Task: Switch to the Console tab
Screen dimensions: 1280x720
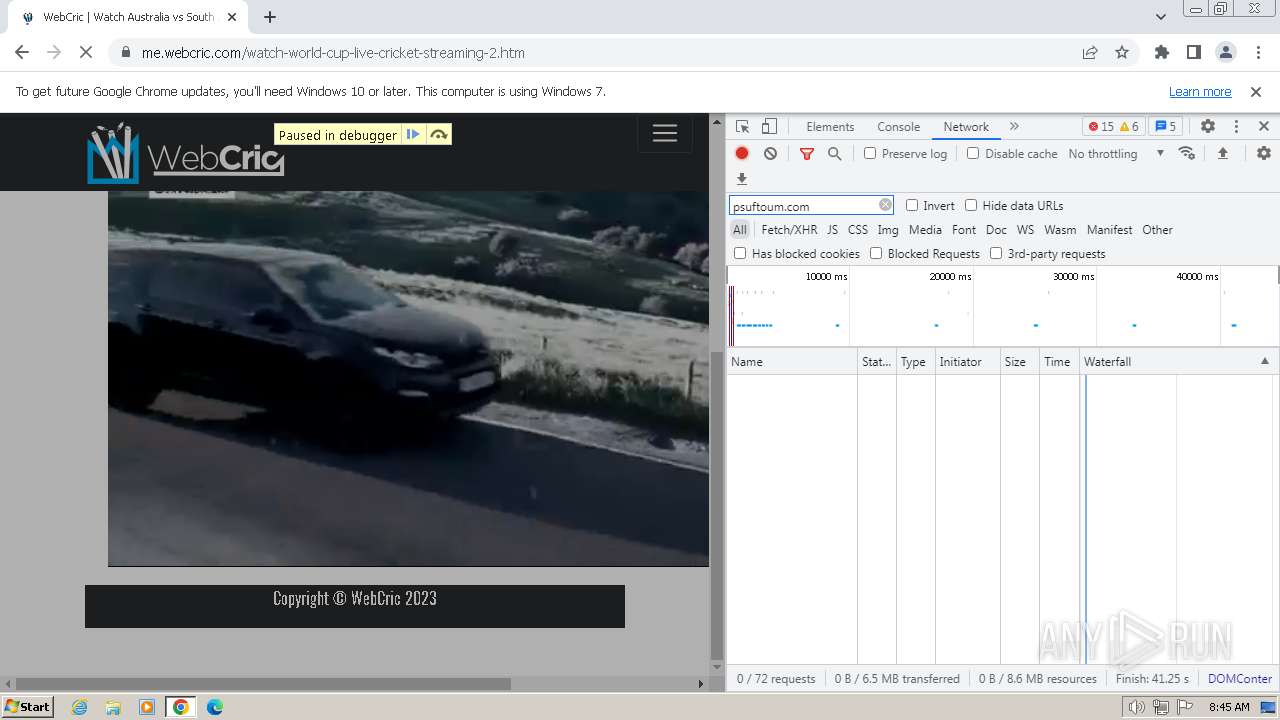Action: pos(898,126)
